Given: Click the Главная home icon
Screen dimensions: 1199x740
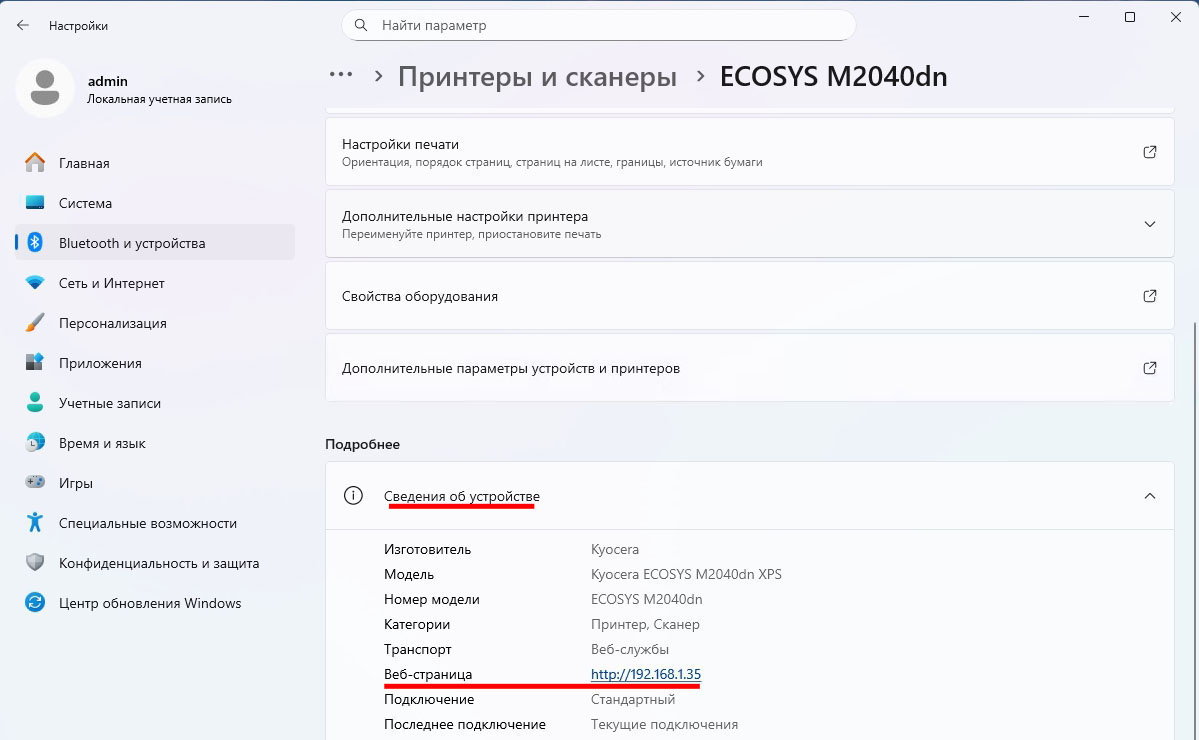Looking at the screenshot, I should (35, 163).
